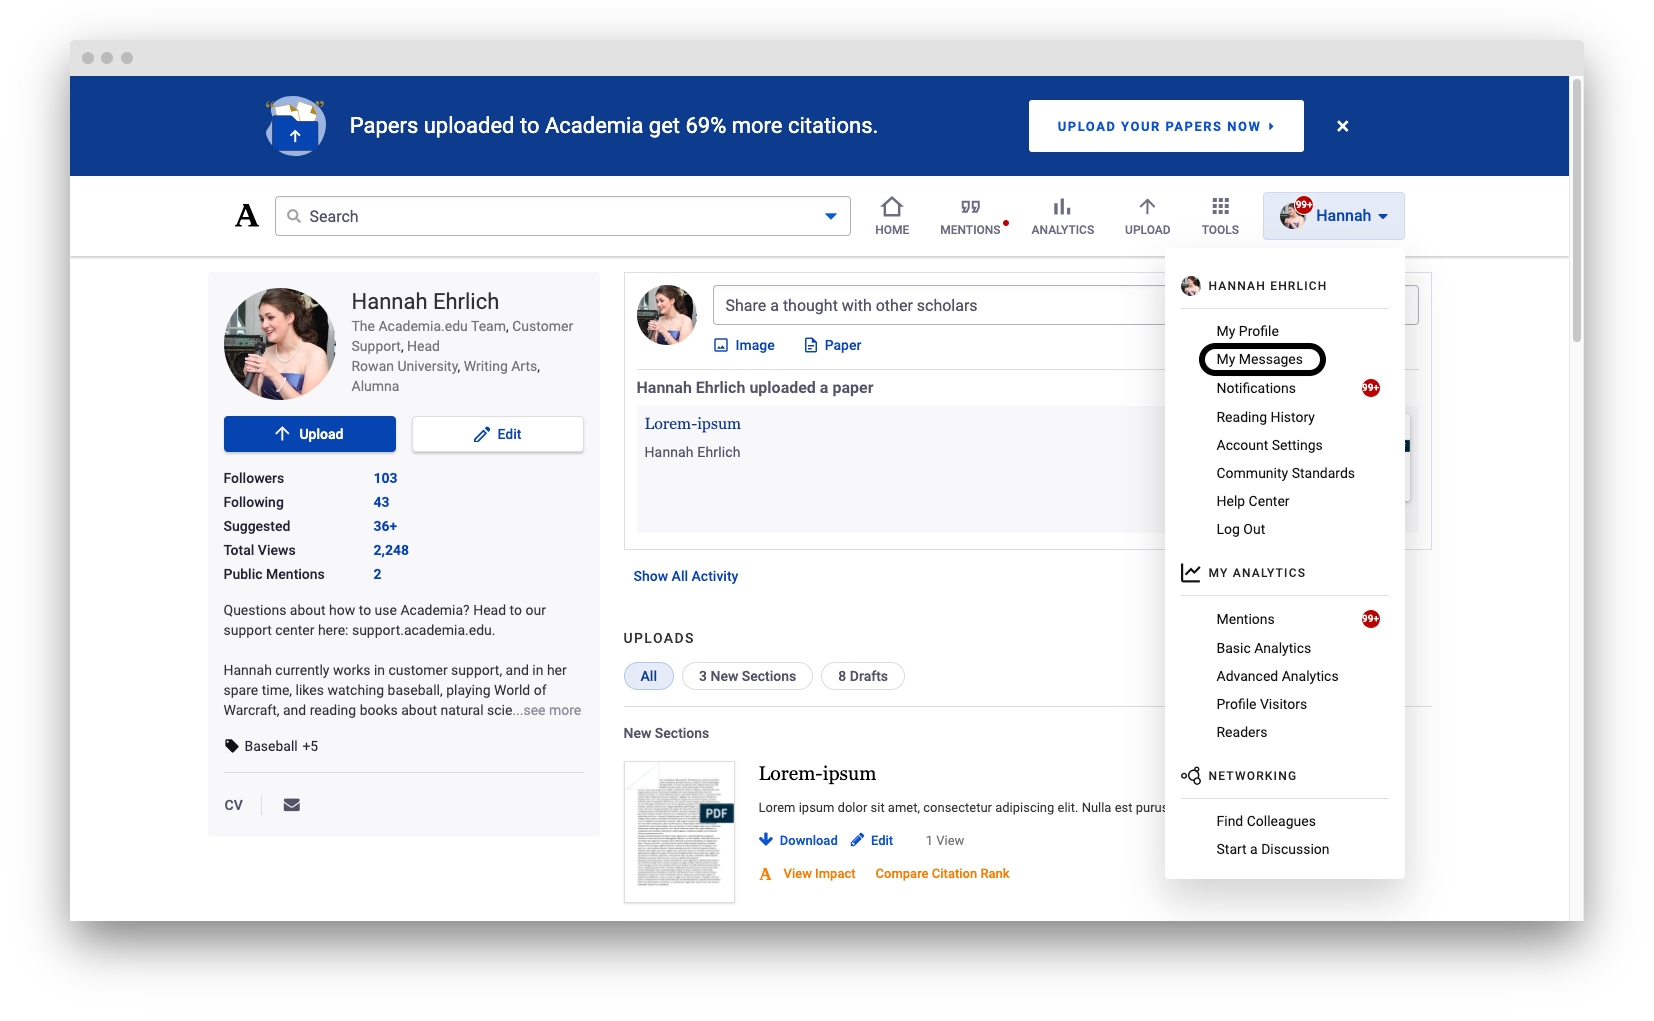
Task: Click the Search input field
Action: [x=563, y=216]
